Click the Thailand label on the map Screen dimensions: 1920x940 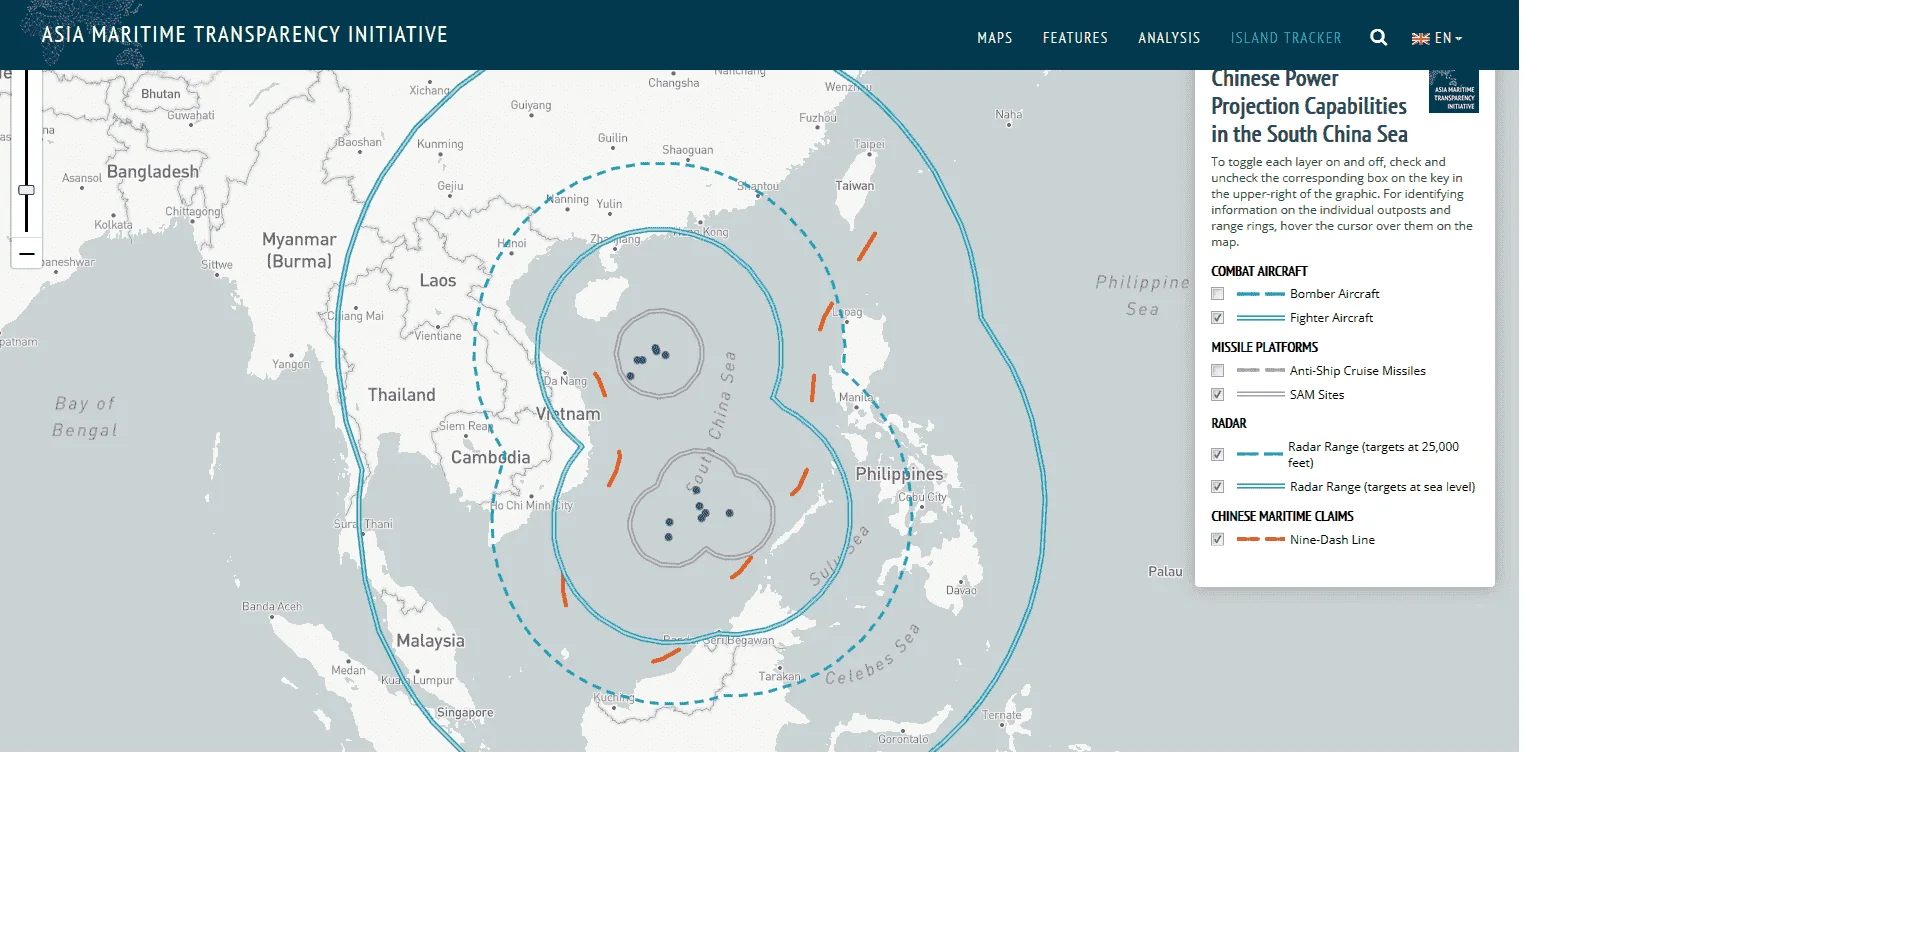(401, 395)
